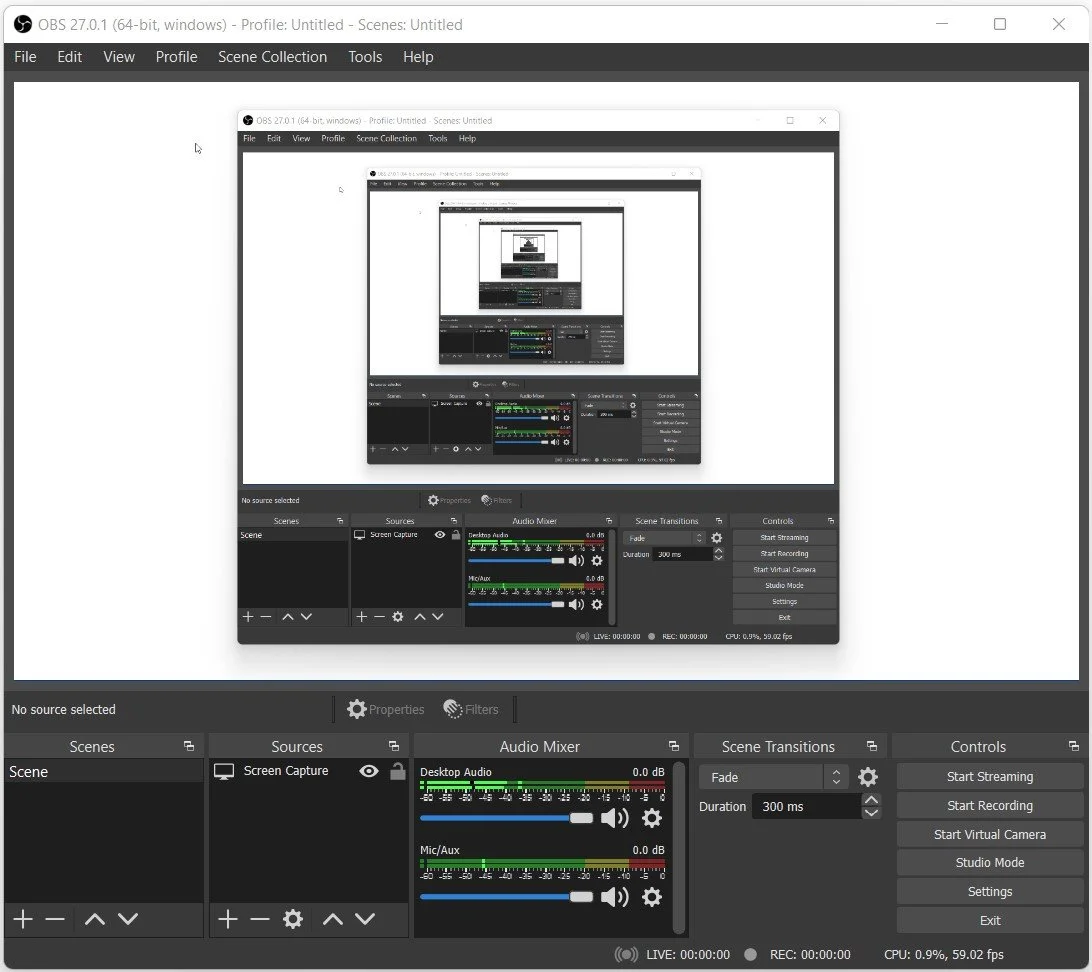
Task: Click the Audio Mixer vertical scrollbar
Action: click(x=679, y=847)
